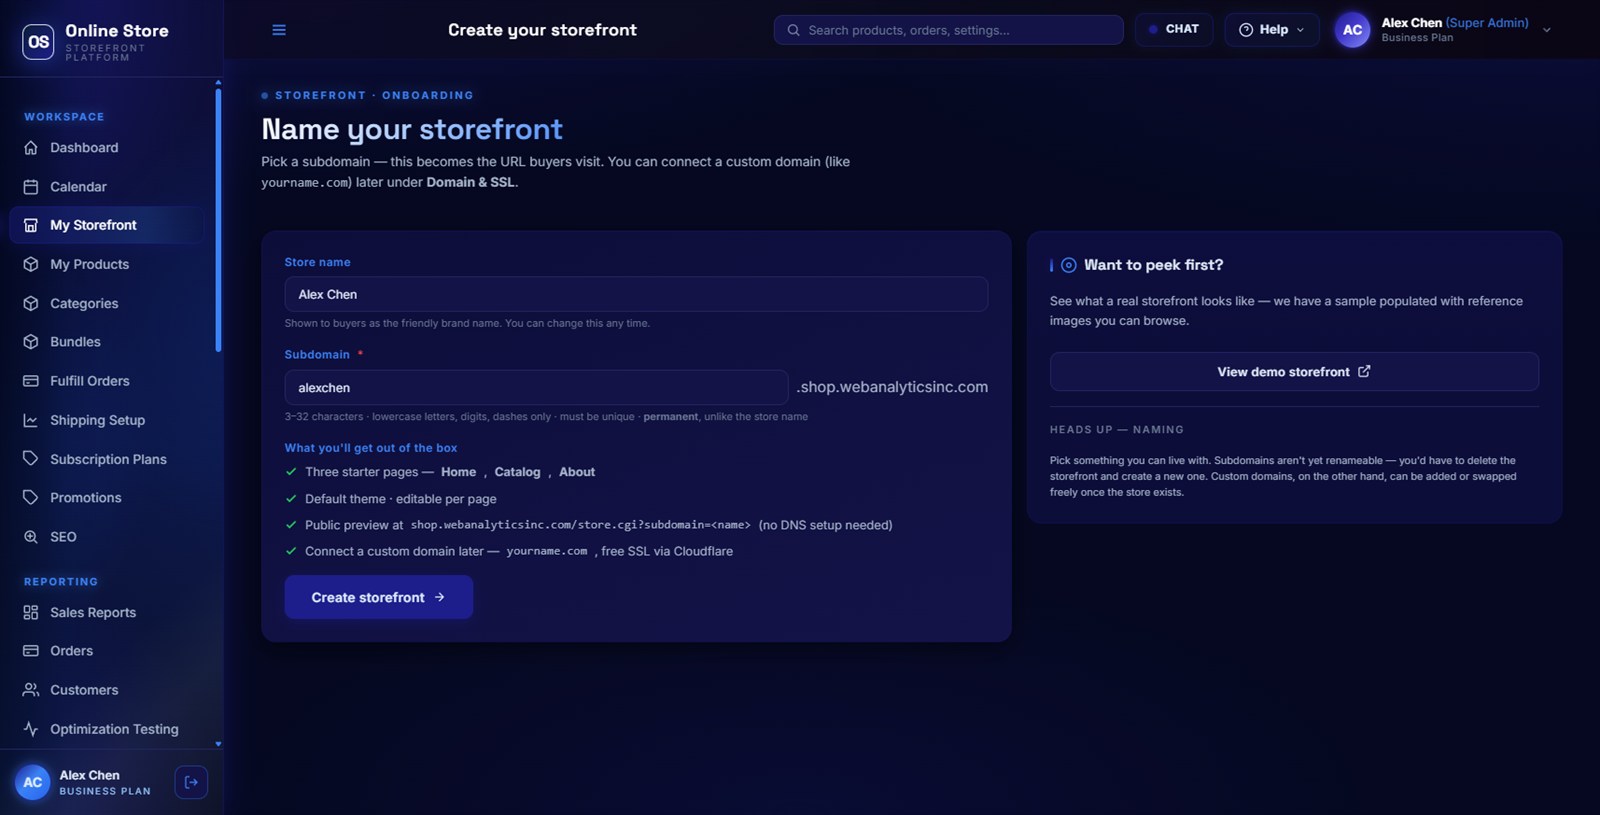Click the Sales Reports grid icon
Screen dimensions: 1600x815
[31, 612]
